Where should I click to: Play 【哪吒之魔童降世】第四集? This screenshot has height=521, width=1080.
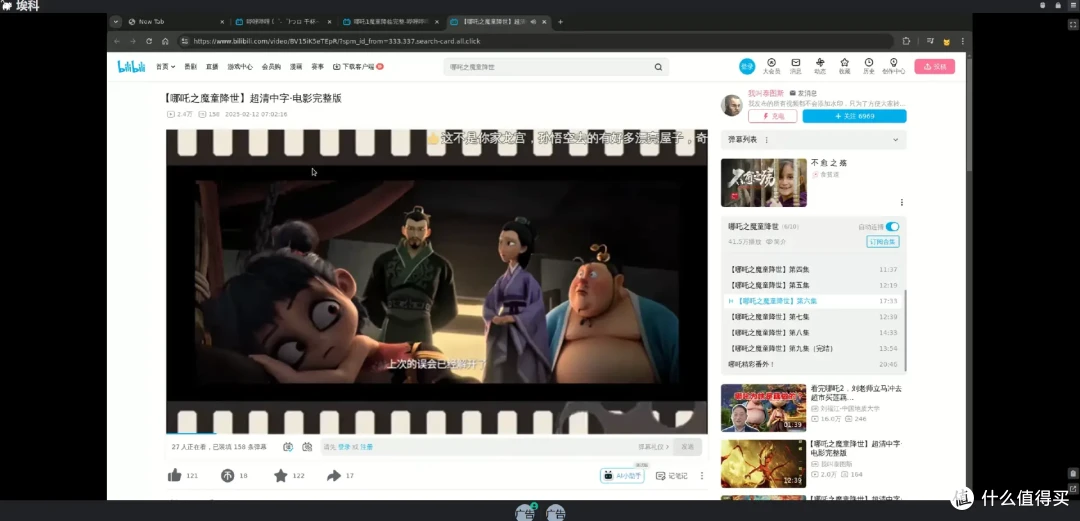point(813,269)
